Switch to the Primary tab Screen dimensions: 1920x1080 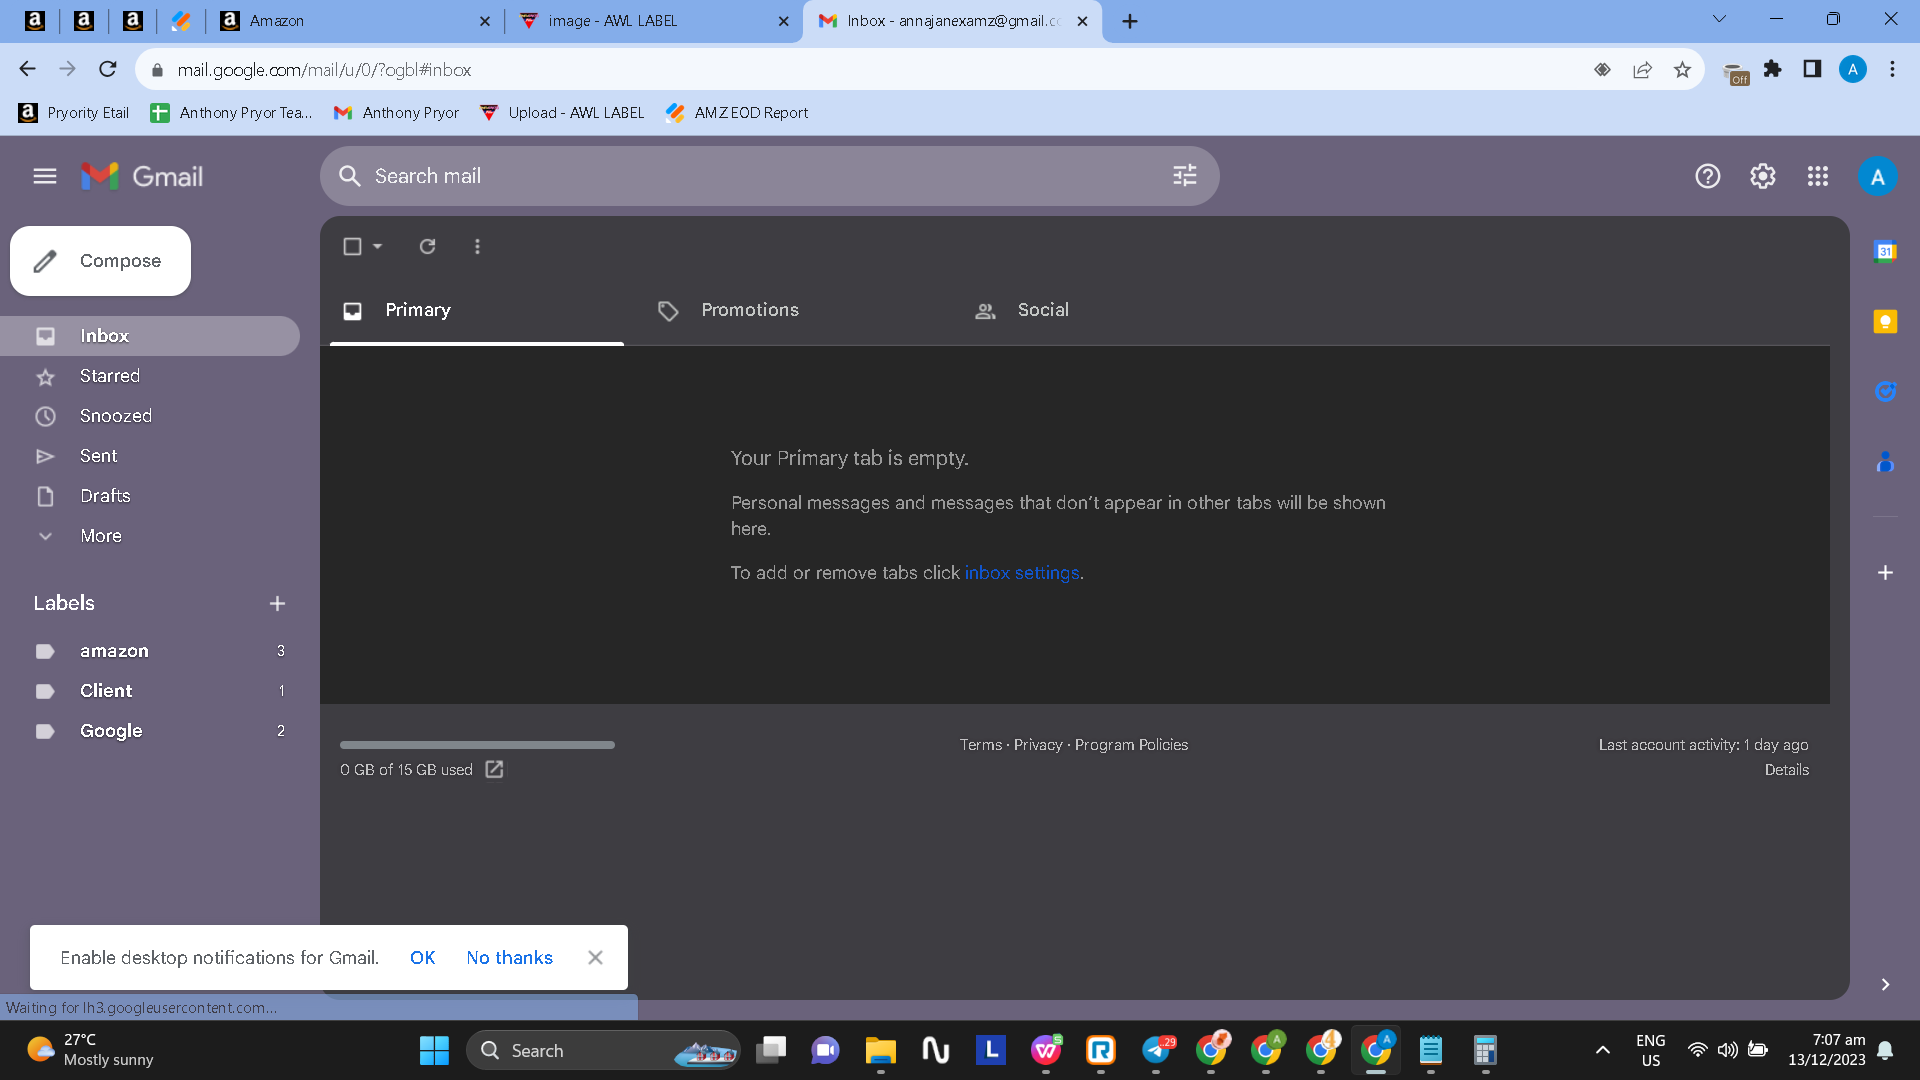tap(477, 310)
